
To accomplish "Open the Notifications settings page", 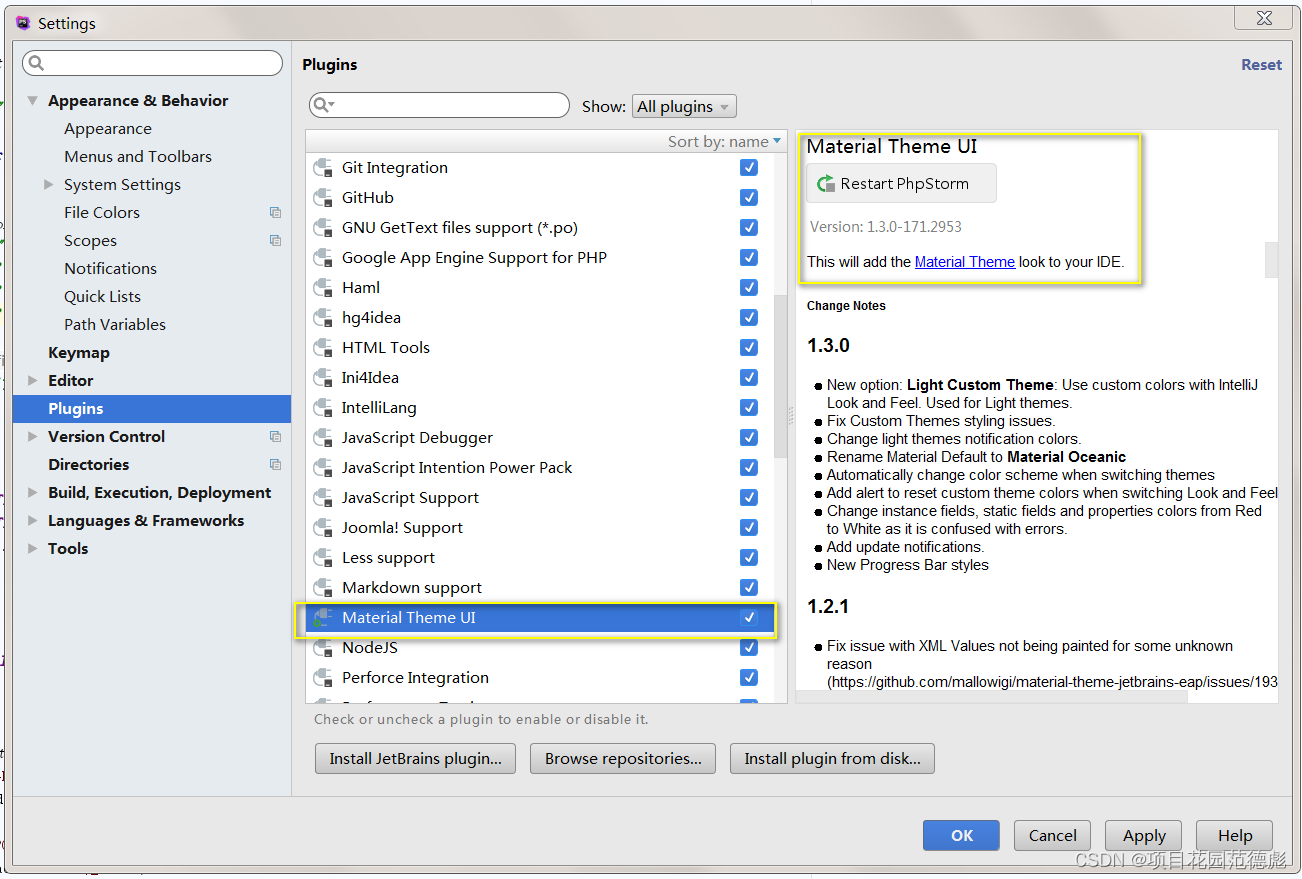I will [111, 269].
